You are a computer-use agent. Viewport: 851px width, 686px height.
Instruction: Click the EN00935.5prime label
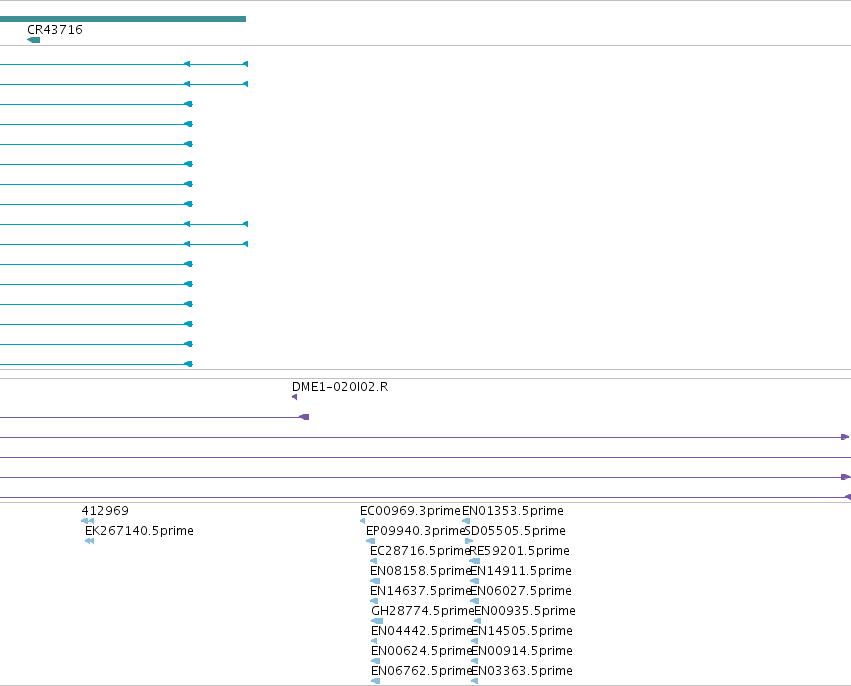(x=525, y=611)
